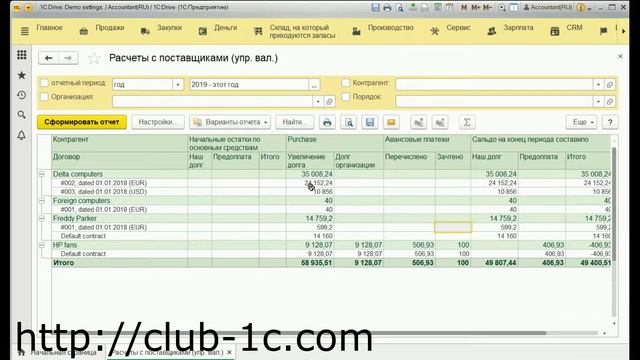Collapse the Delta computers group
Screen dimensions: 640x360
[x=42, y=174]
